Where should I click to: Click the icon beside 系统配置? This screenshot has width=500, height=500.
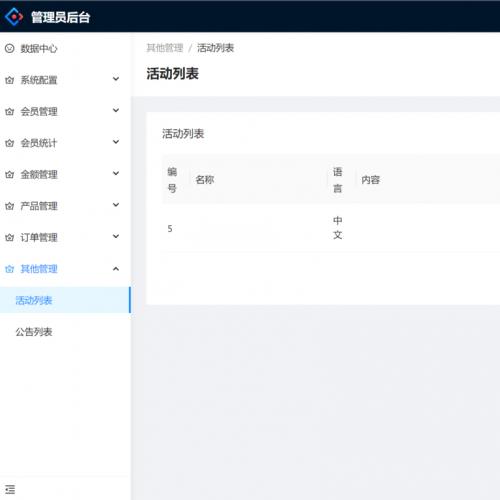(10, 80)
